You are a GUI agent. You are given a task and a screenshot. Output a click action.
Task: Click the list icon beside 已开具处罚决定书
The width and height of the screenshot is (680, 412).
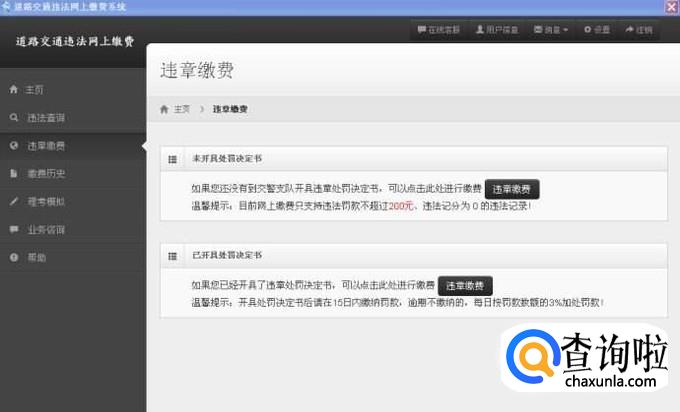click(173, 256)
